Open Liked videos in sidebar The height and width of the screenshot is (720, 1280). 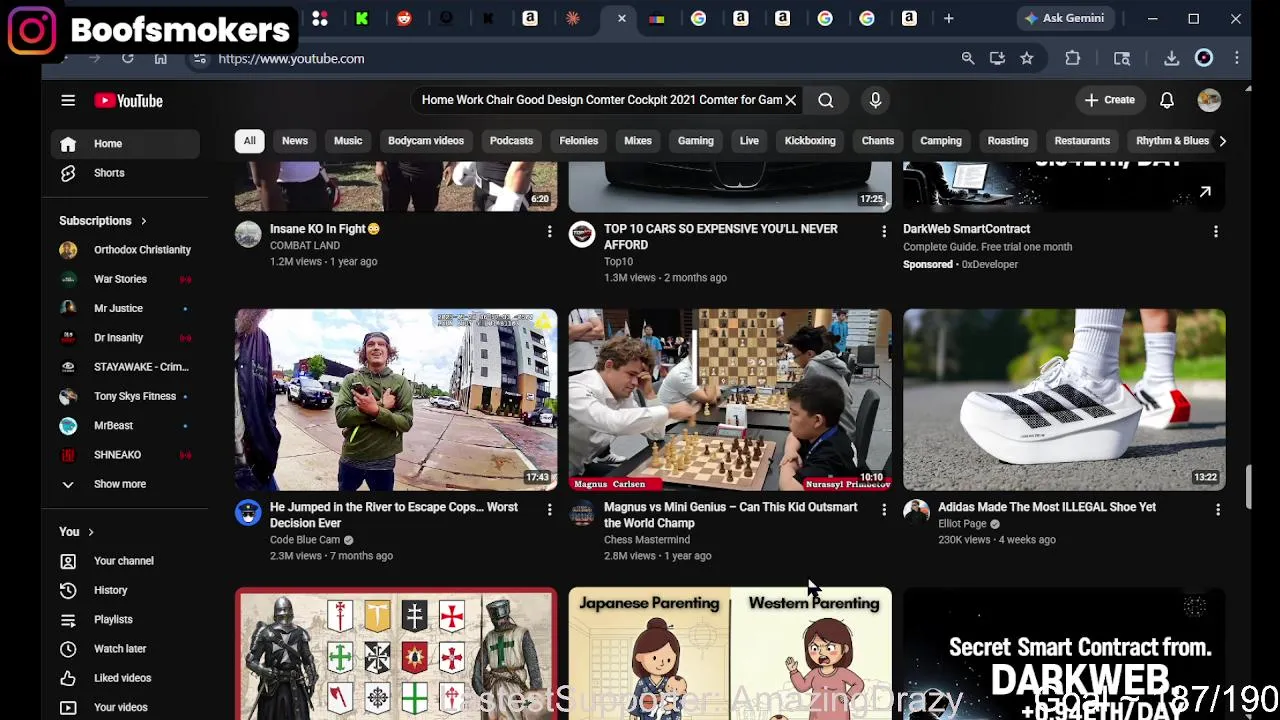pos(125,678)
